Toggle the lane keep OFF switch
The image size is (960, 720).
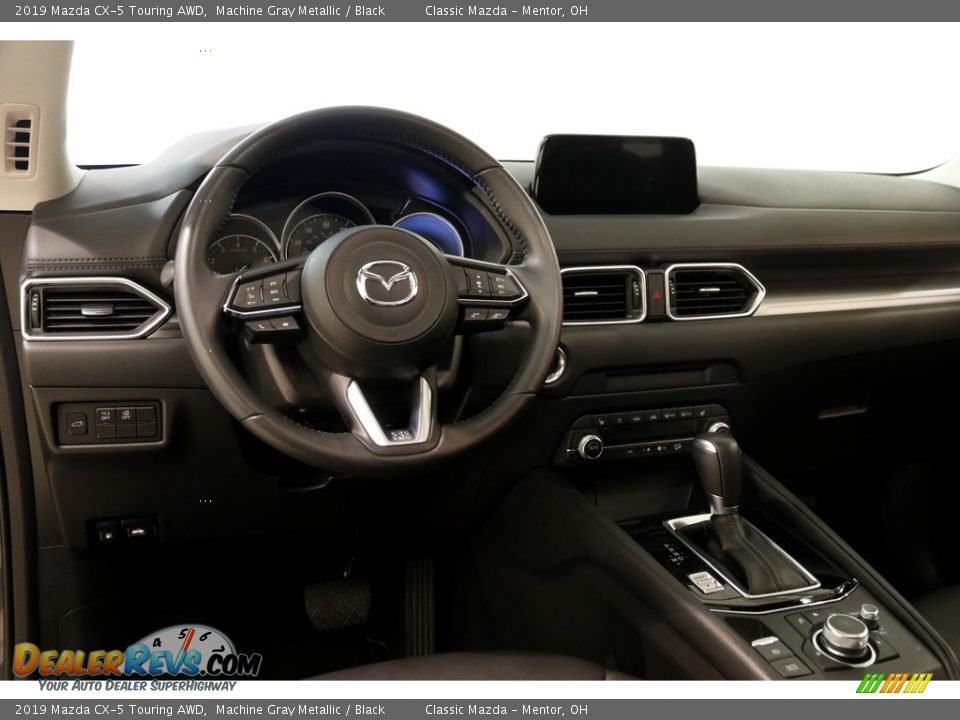tap(126, 415)
